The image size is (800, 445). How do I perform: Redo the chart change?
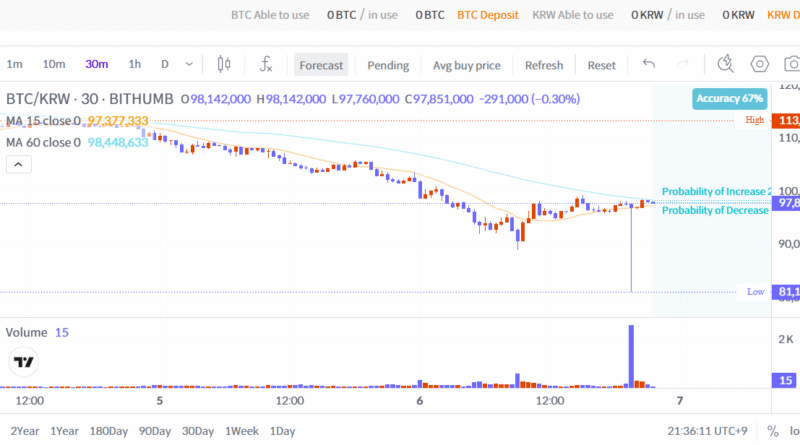682,64
